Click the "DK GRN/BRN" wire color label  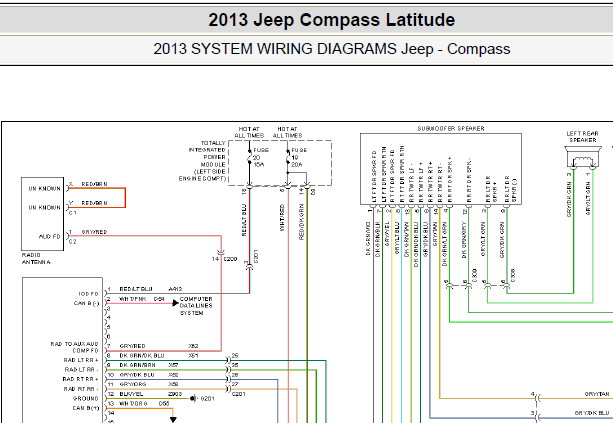click(137, 365)
